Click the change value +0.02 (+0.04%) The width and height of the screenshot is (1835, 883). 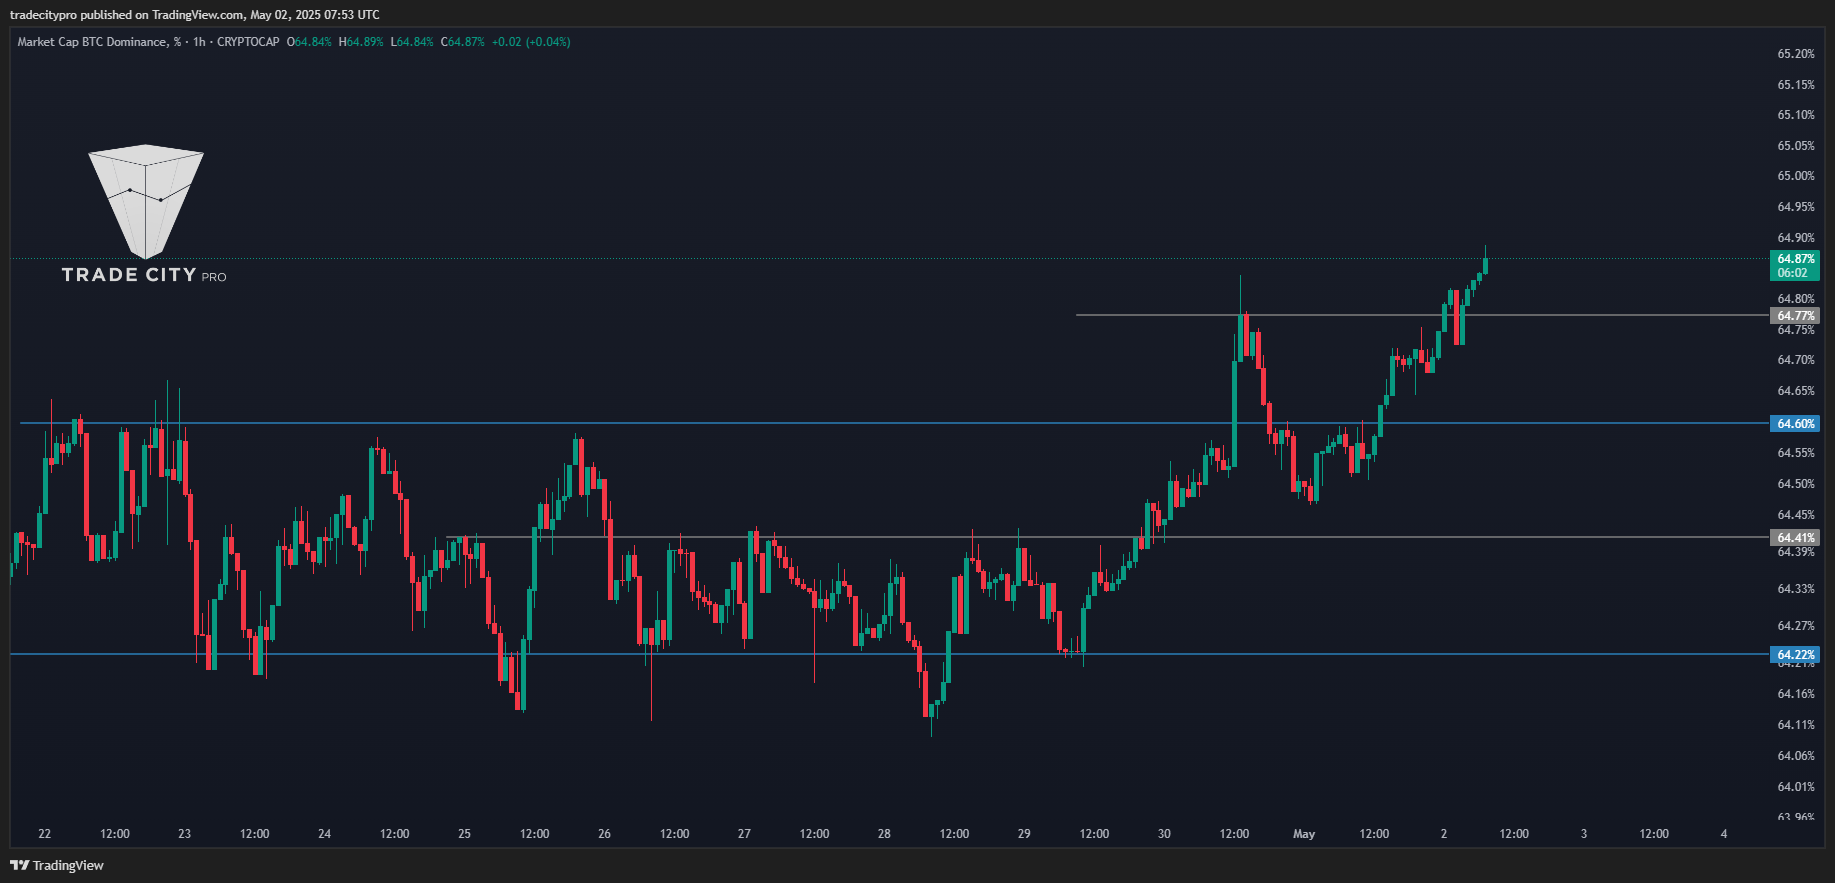531,42
